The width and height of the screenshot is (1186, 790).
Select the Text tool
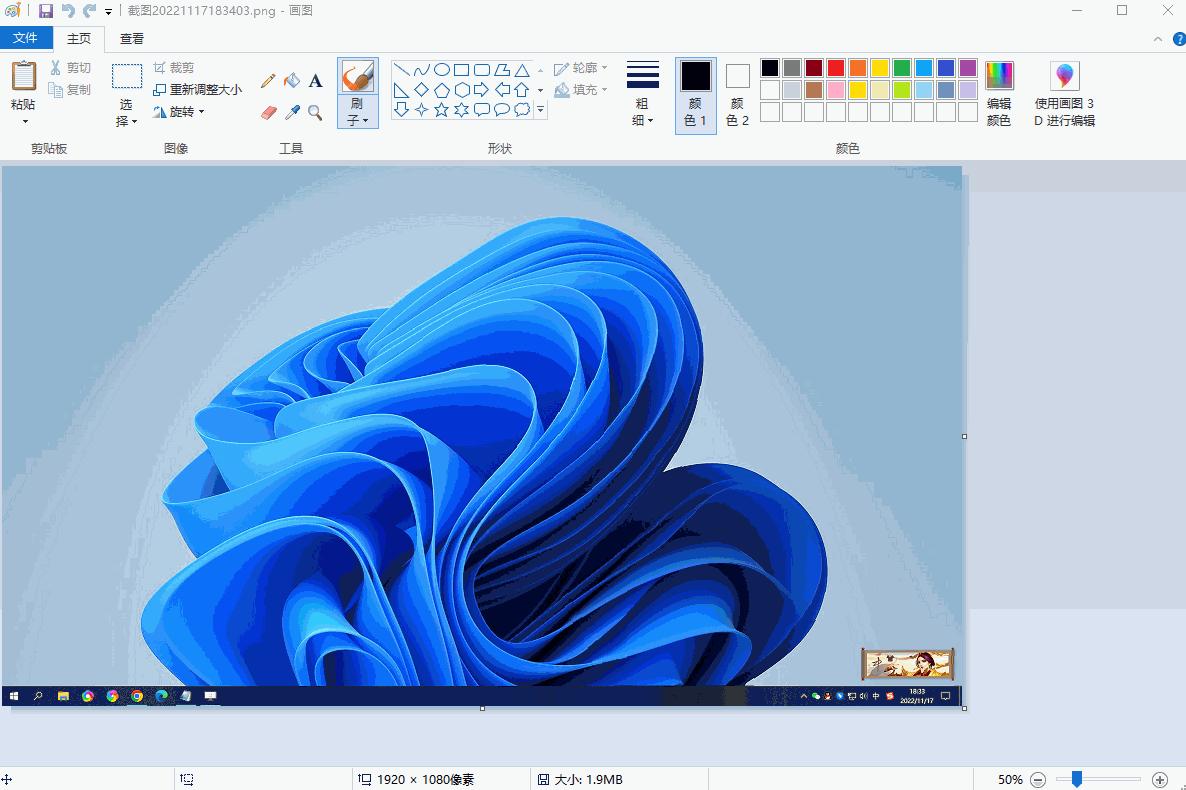coord(316,80)
